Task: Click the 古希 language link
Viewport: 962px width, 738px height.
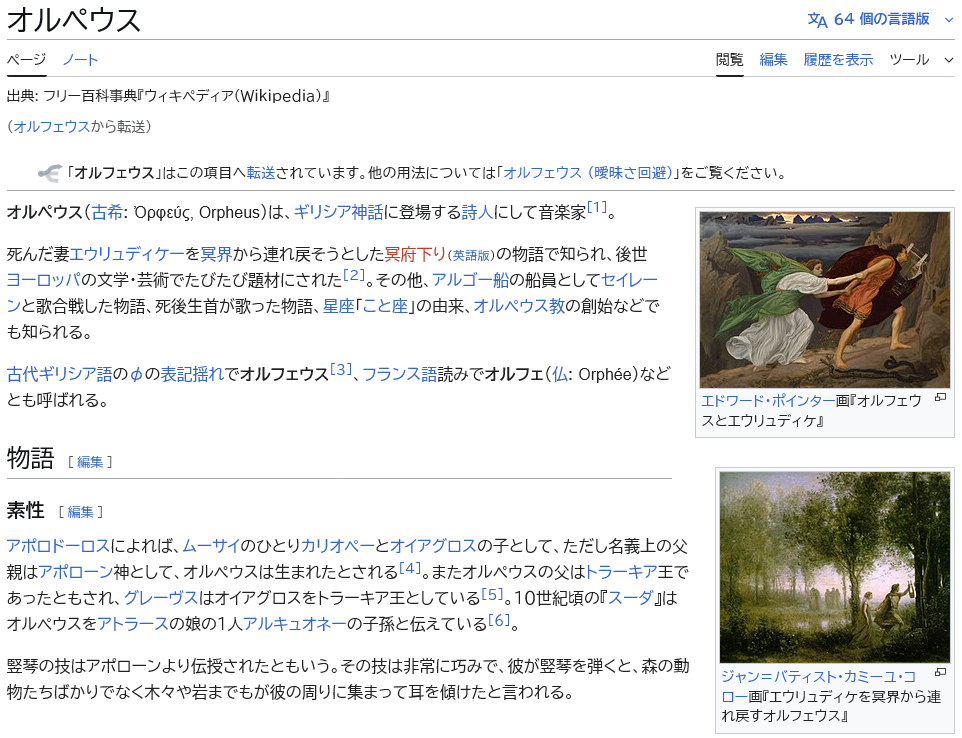Action: 107,212
